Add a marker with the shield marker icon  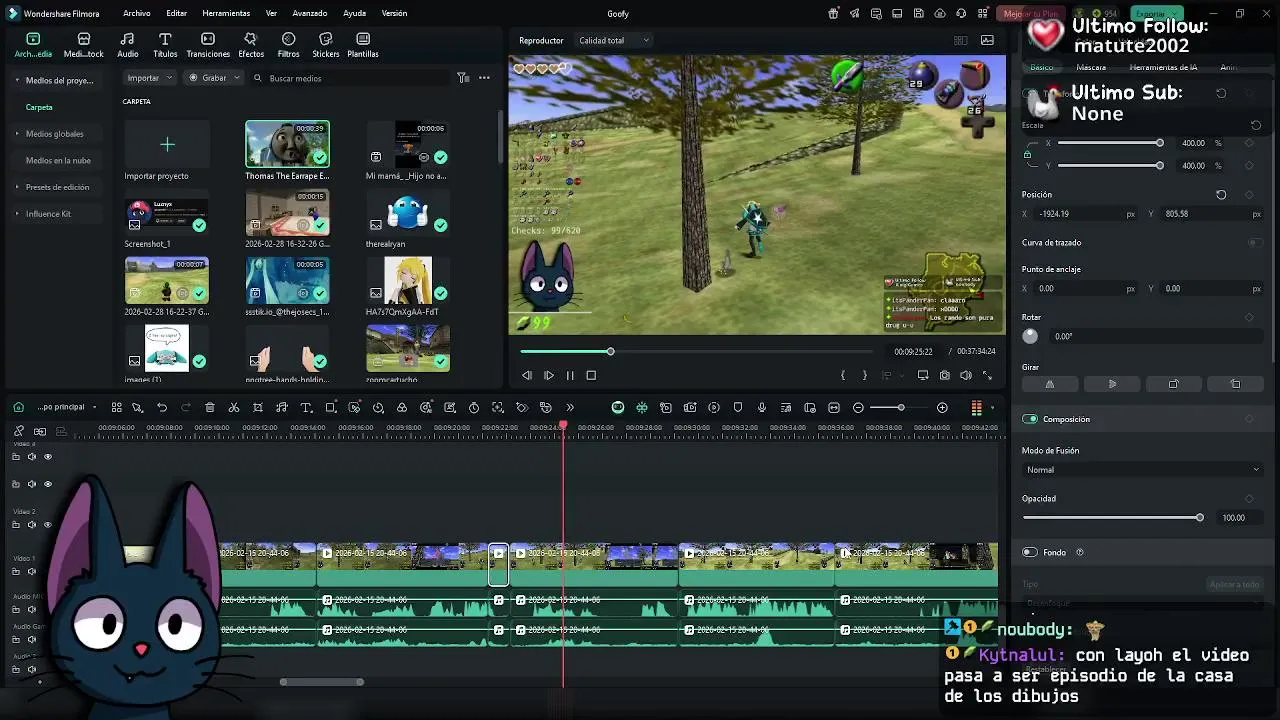(738, 407)
